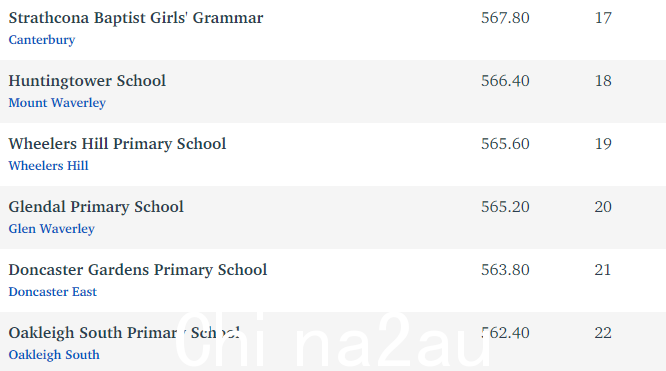
Task: Select Huntingtower School name
Action: coord(87,81)
